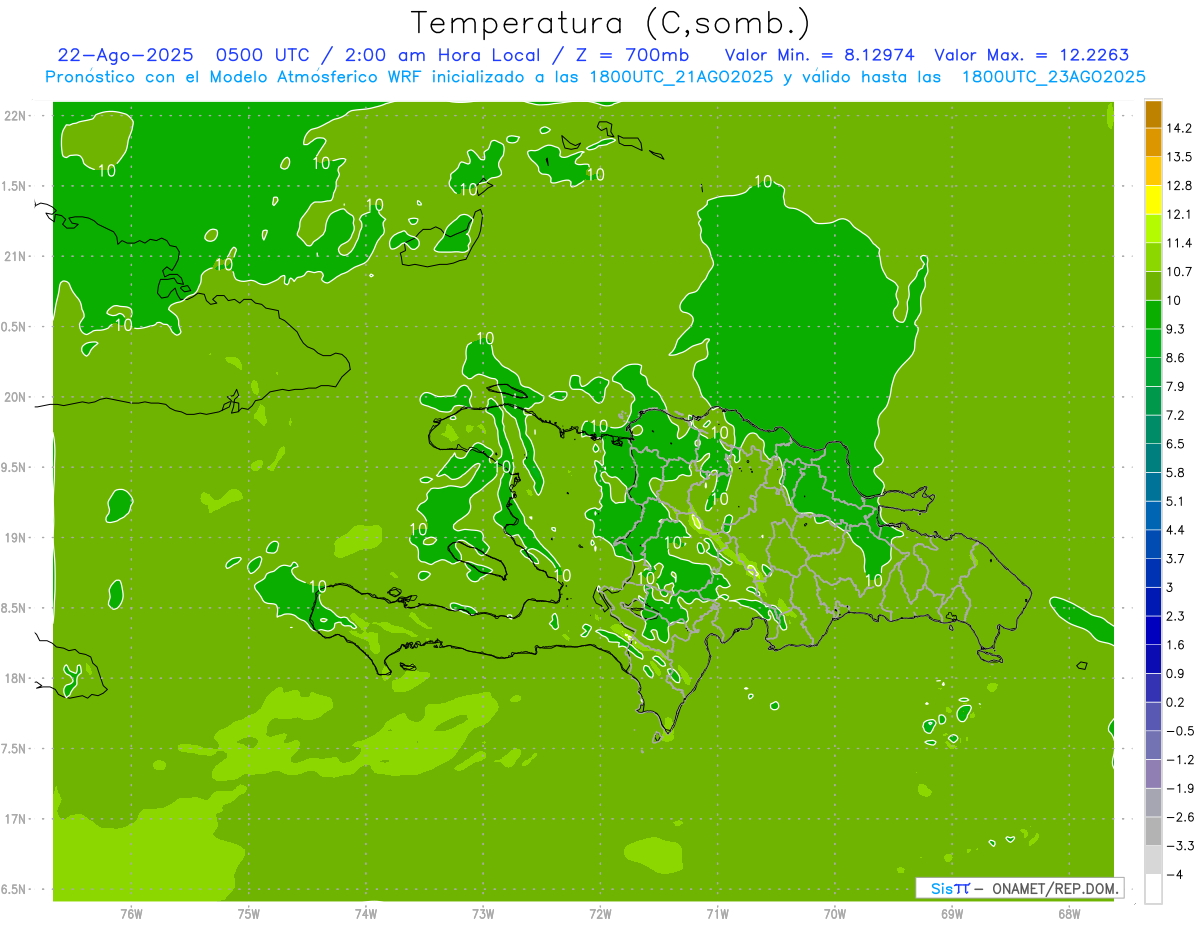
Task: Click the yellow swatch between 12.8 and 12.1
Action: click(1153, 200)
